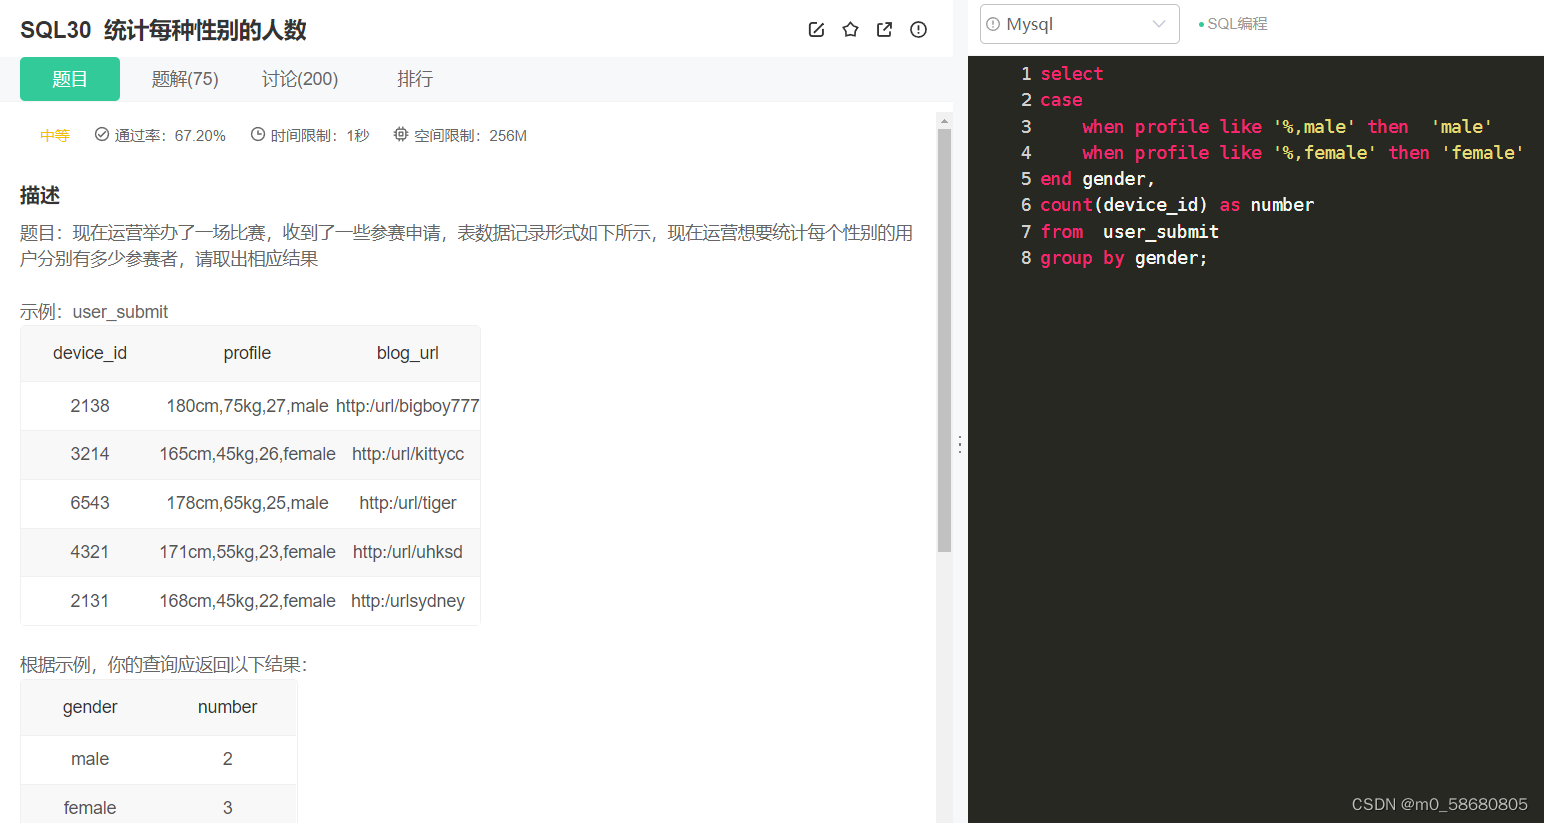The width and height of the screenshot is (1544, 823).
Task: Click the panel splitter handle dots
Action: coord(960,444)
